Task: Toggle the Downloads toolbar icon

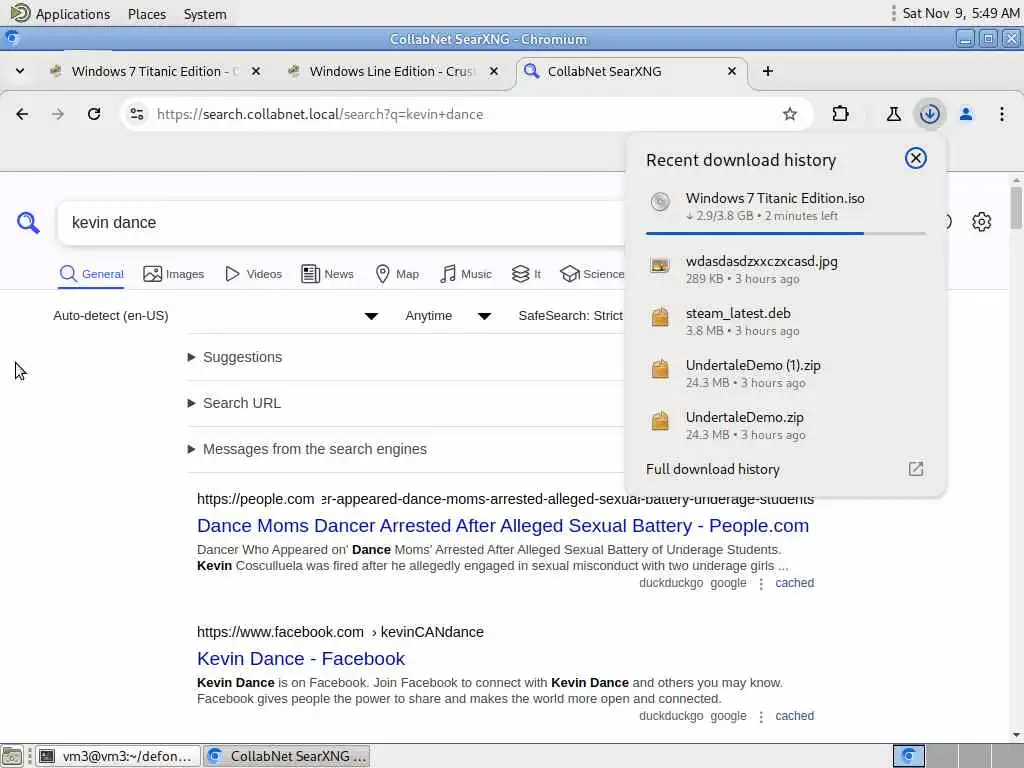Action: pyautogui.click(x=929, y=114)
